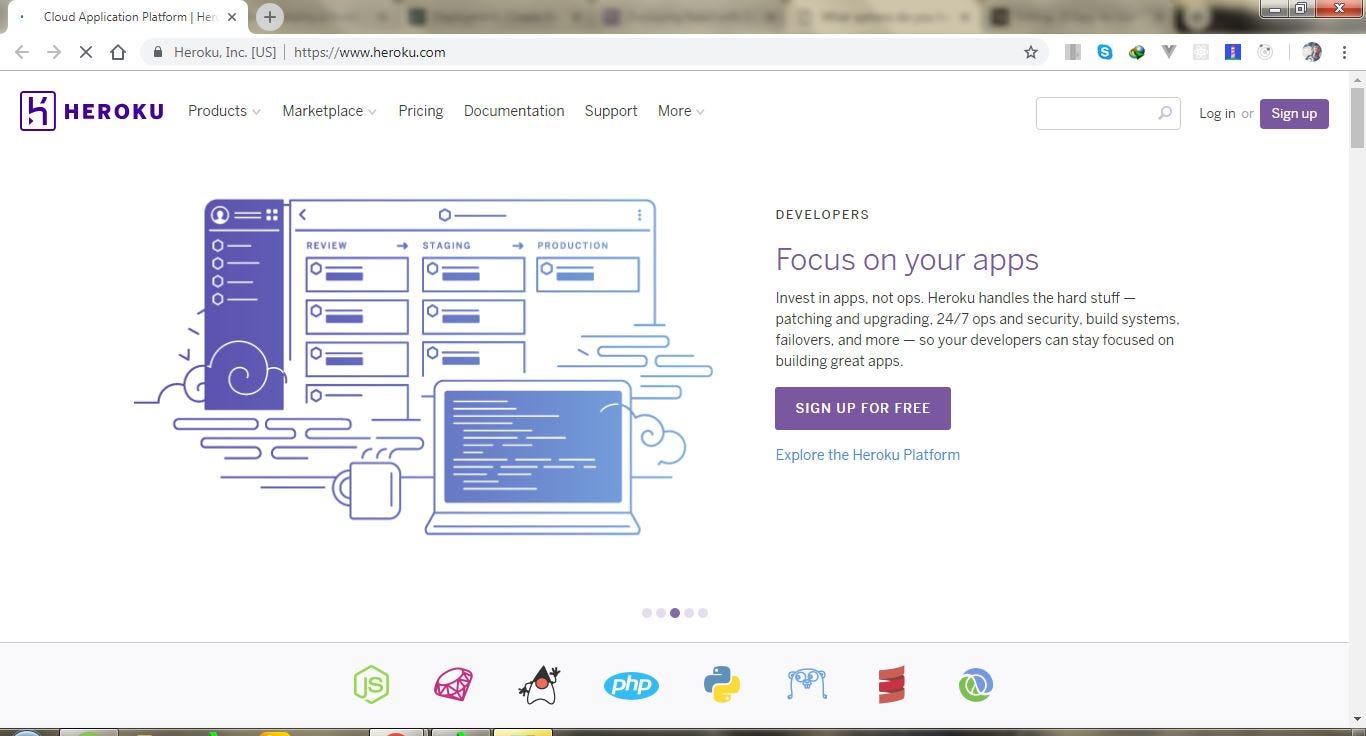Click the Log in link
1366x736 pixels.
tap(1217, 113)
